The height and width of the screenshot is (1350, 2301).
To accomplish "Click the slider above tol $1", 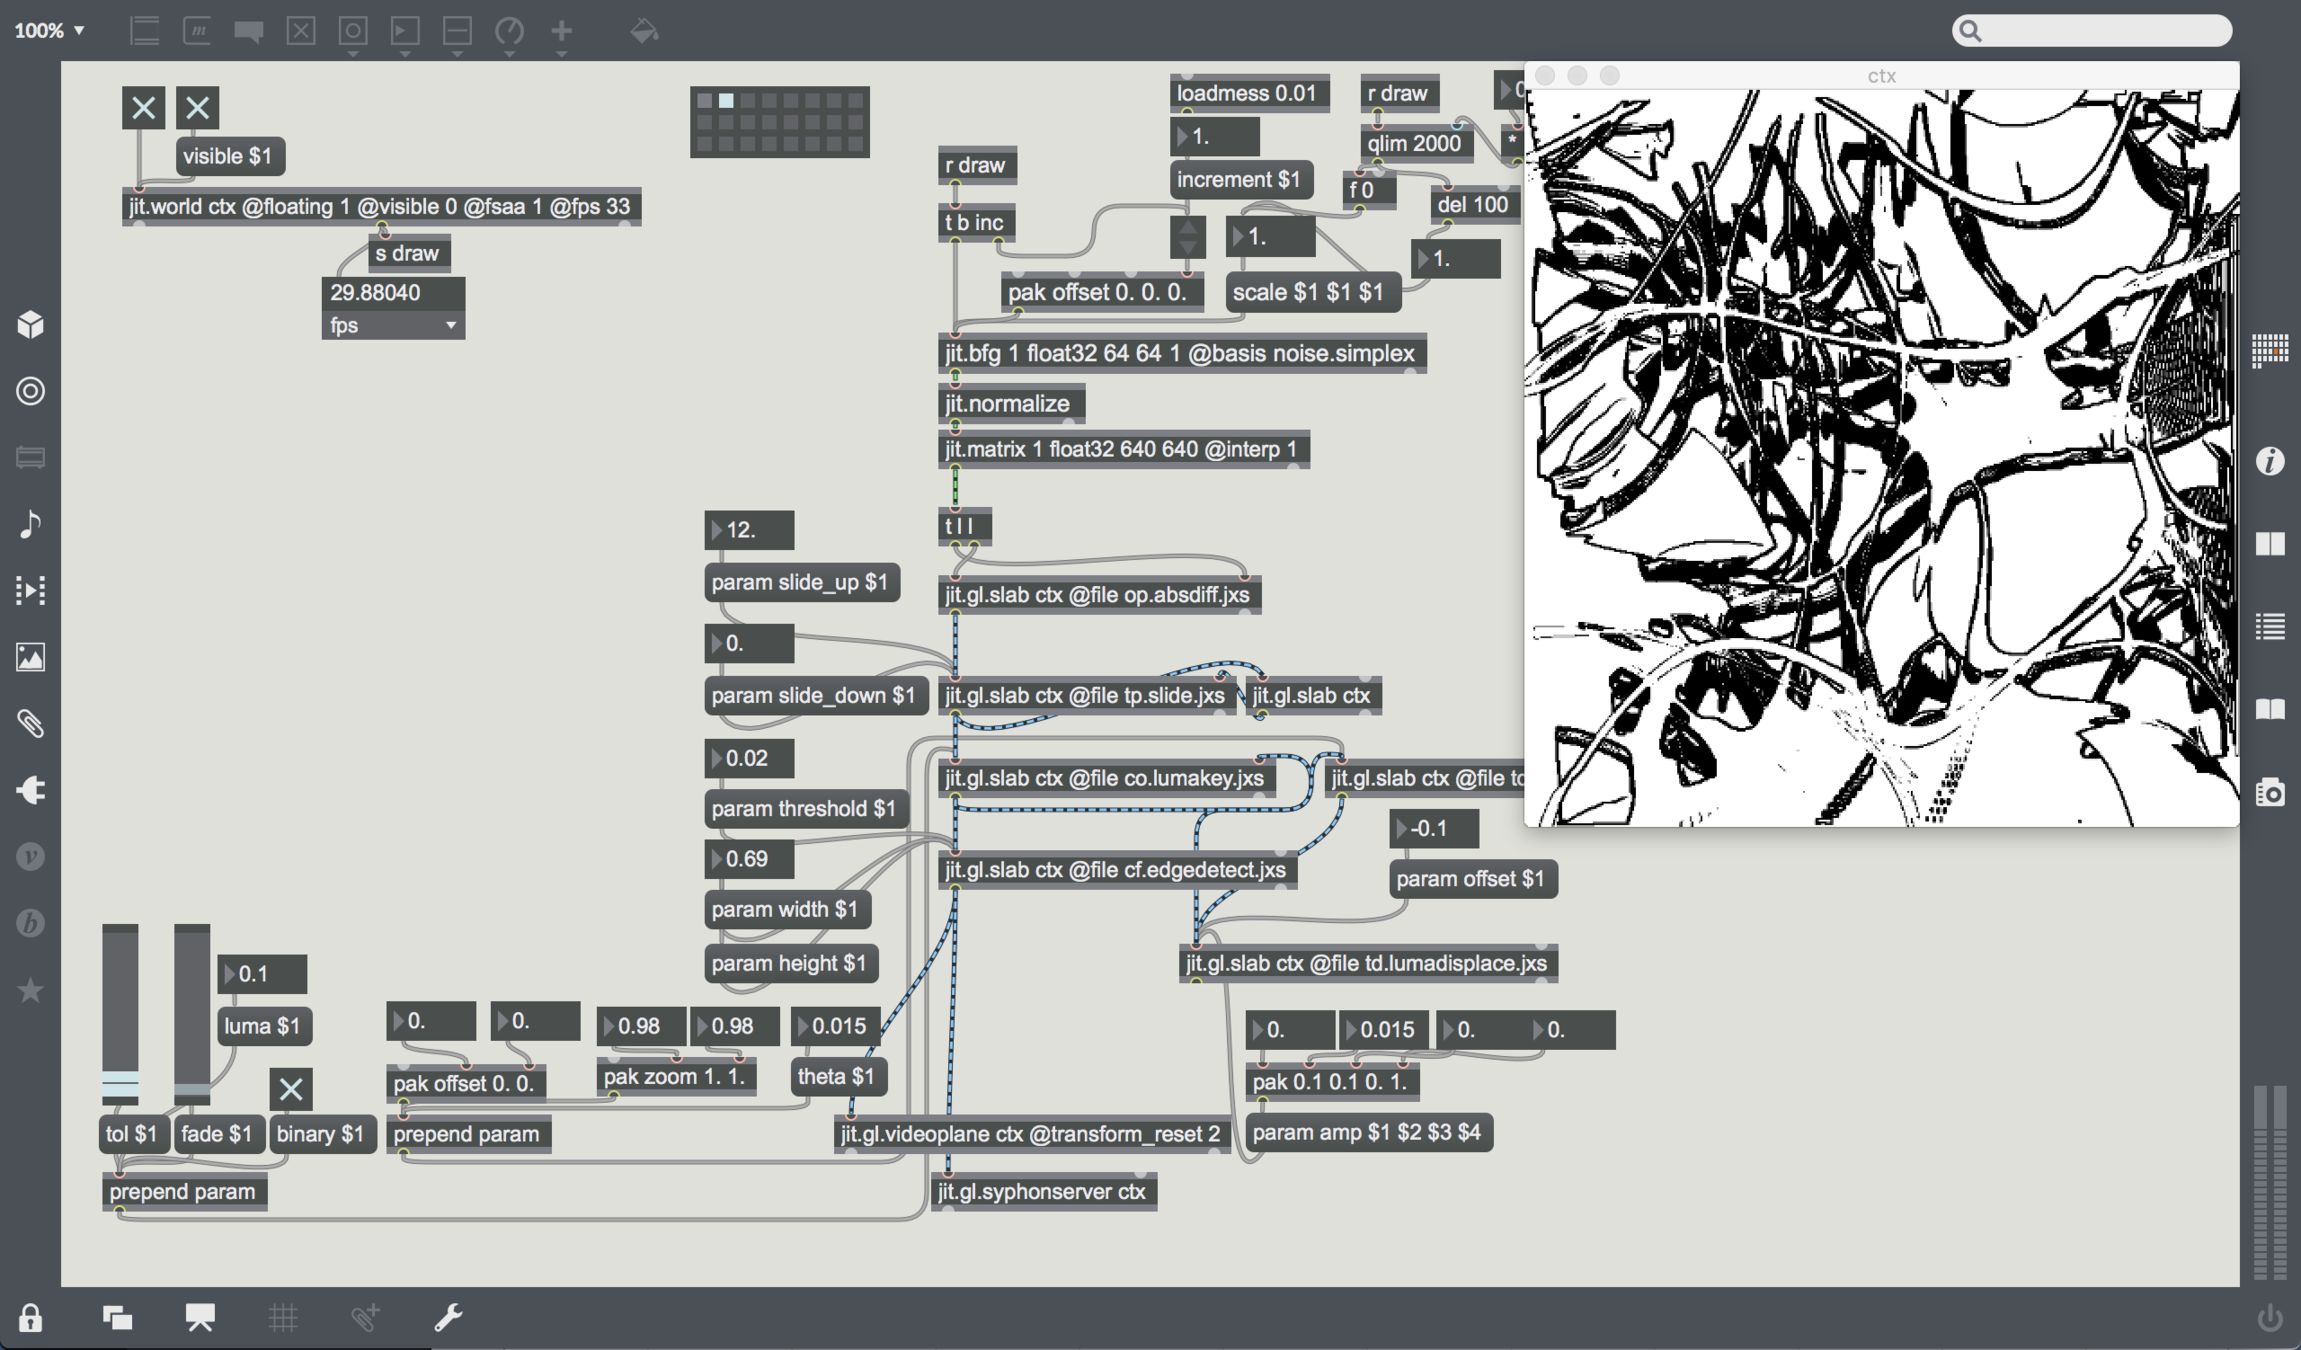I will [x=120, y=1012].
